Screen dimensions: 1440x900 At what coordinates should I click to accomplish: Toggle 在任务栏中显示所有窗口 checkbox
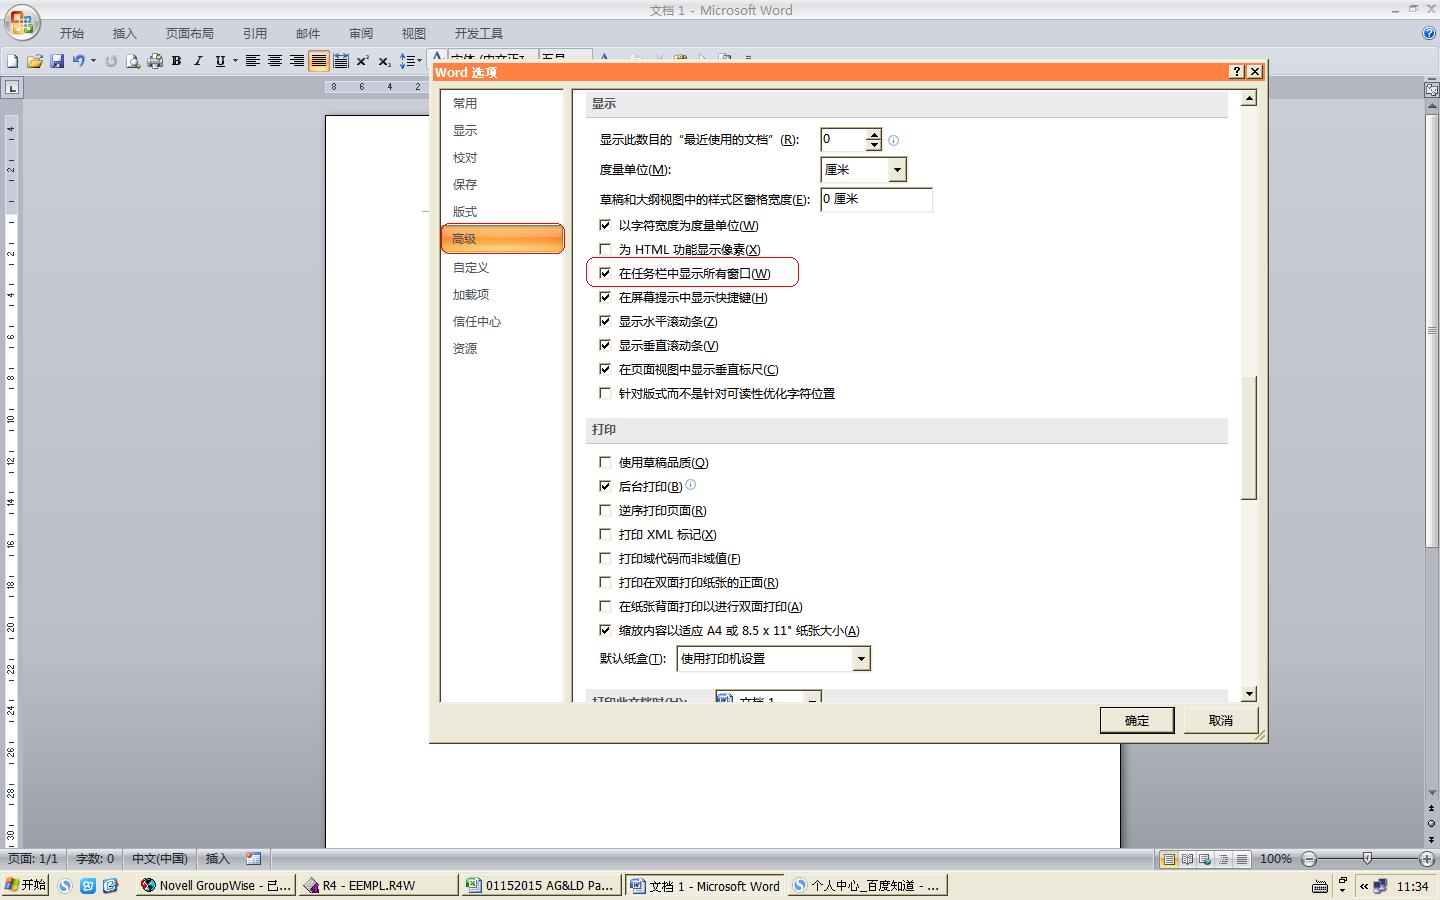[x=605, y=273]
